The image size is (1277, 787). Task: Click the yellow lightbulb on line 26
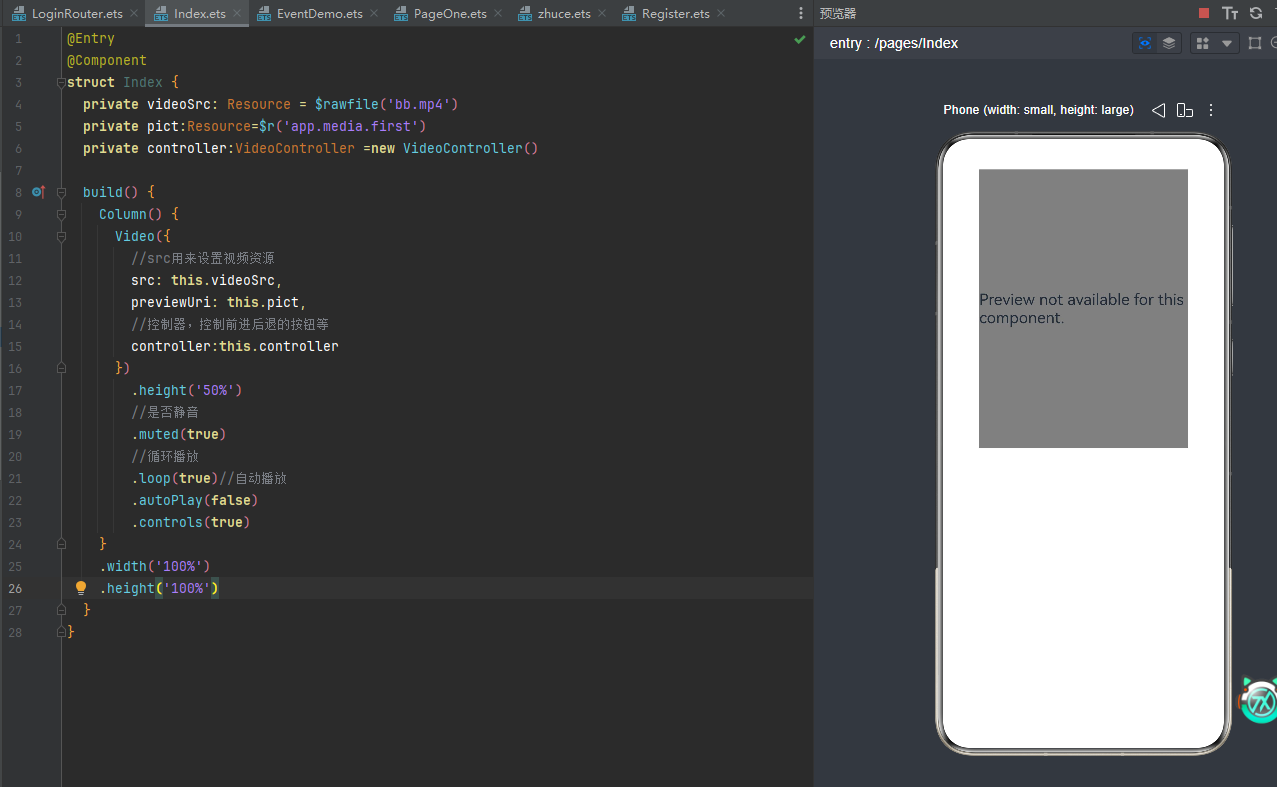coord(82,588)
